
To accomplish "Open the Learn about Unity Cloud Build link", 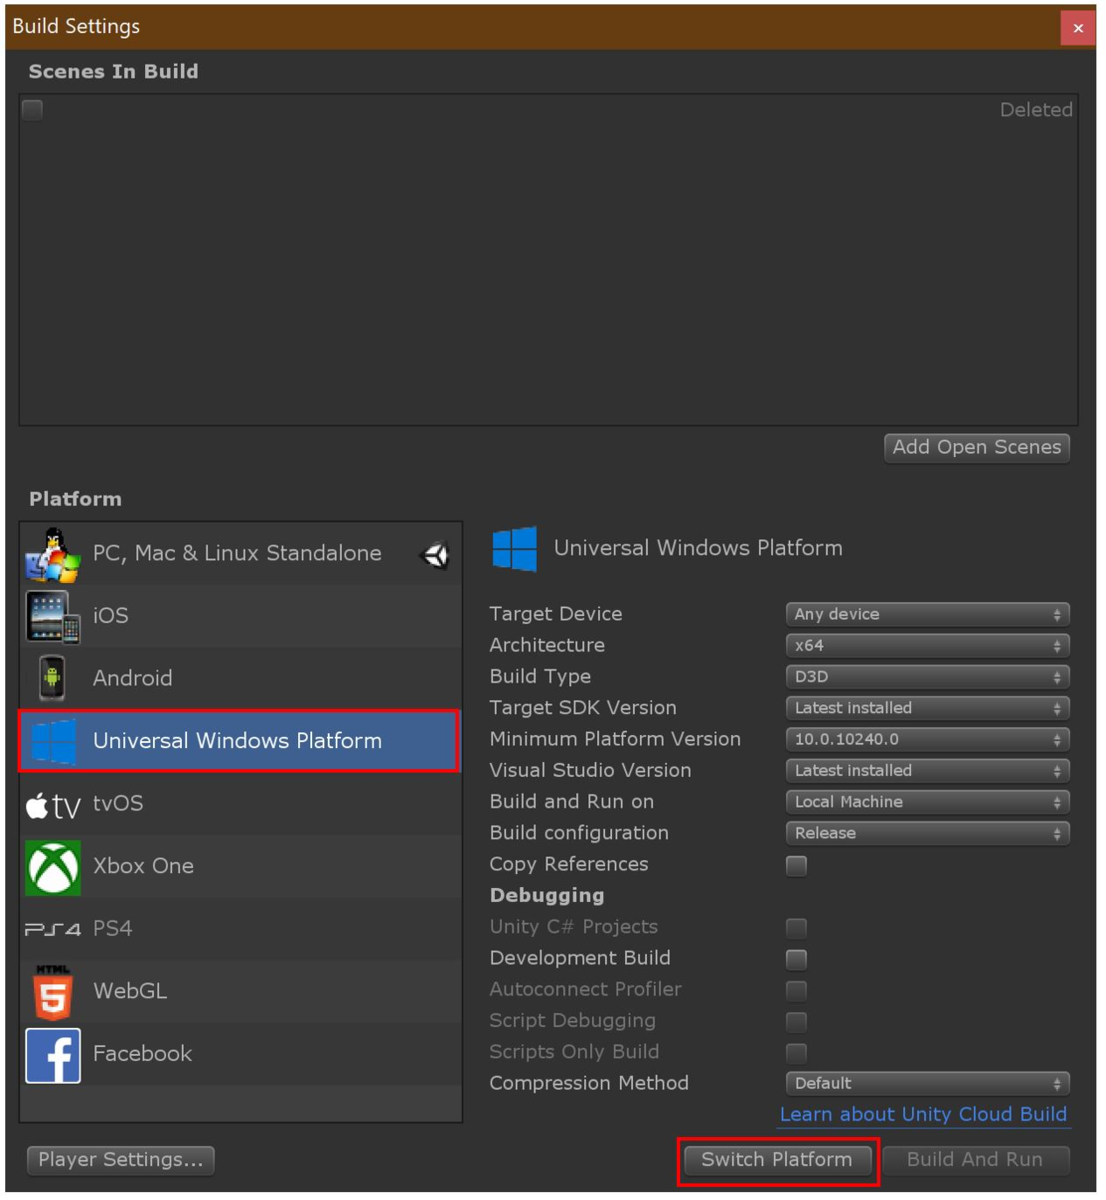I will point(923,1115).
